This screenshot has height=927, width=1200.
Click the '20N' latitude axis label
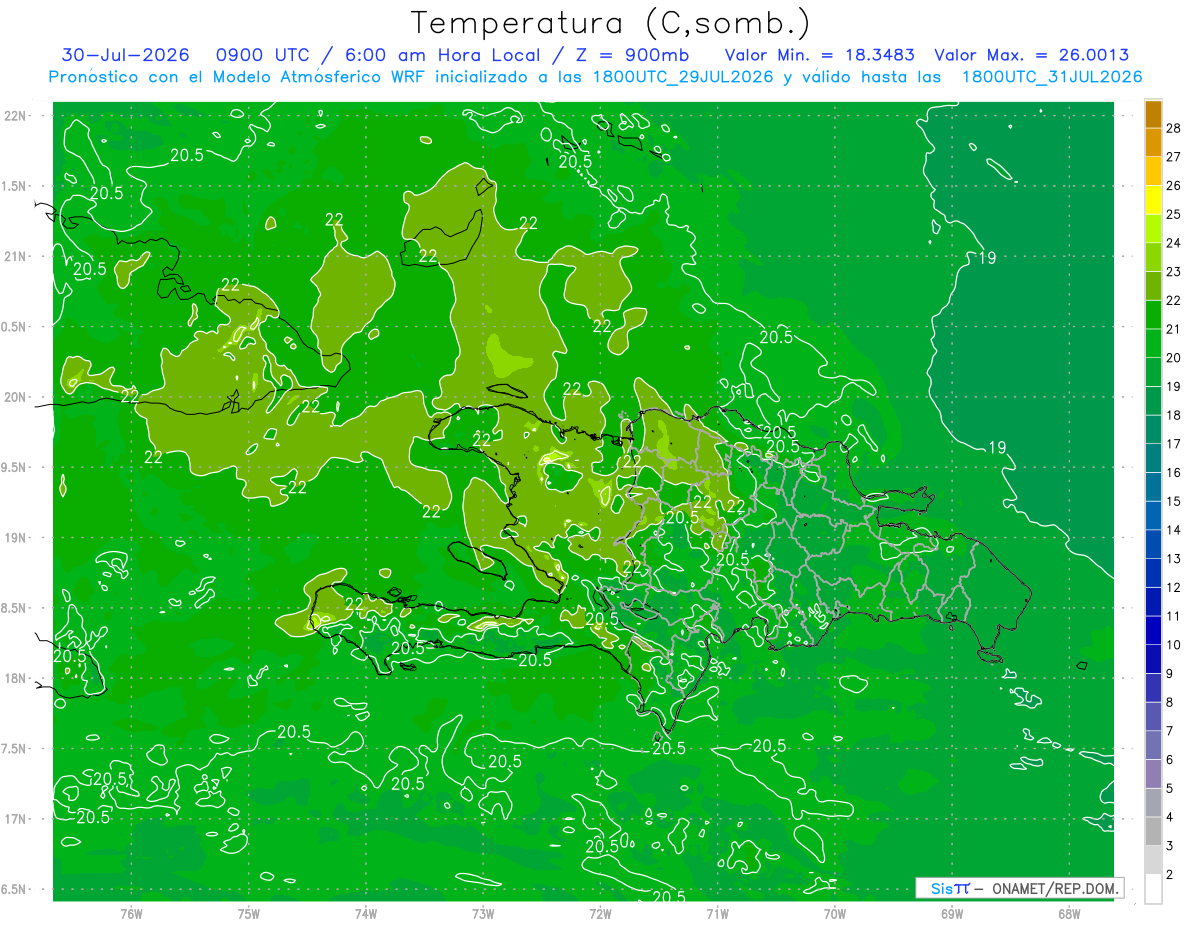14,397
